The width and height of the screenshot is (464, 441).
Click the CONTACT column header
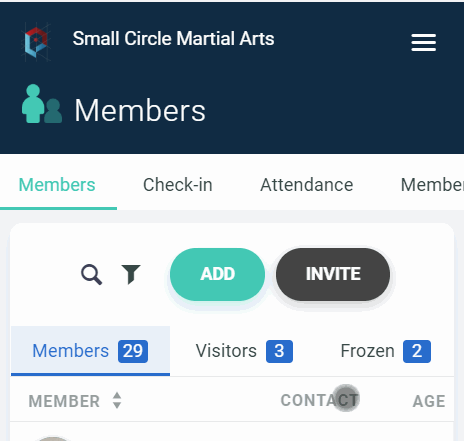pos(319,400)
